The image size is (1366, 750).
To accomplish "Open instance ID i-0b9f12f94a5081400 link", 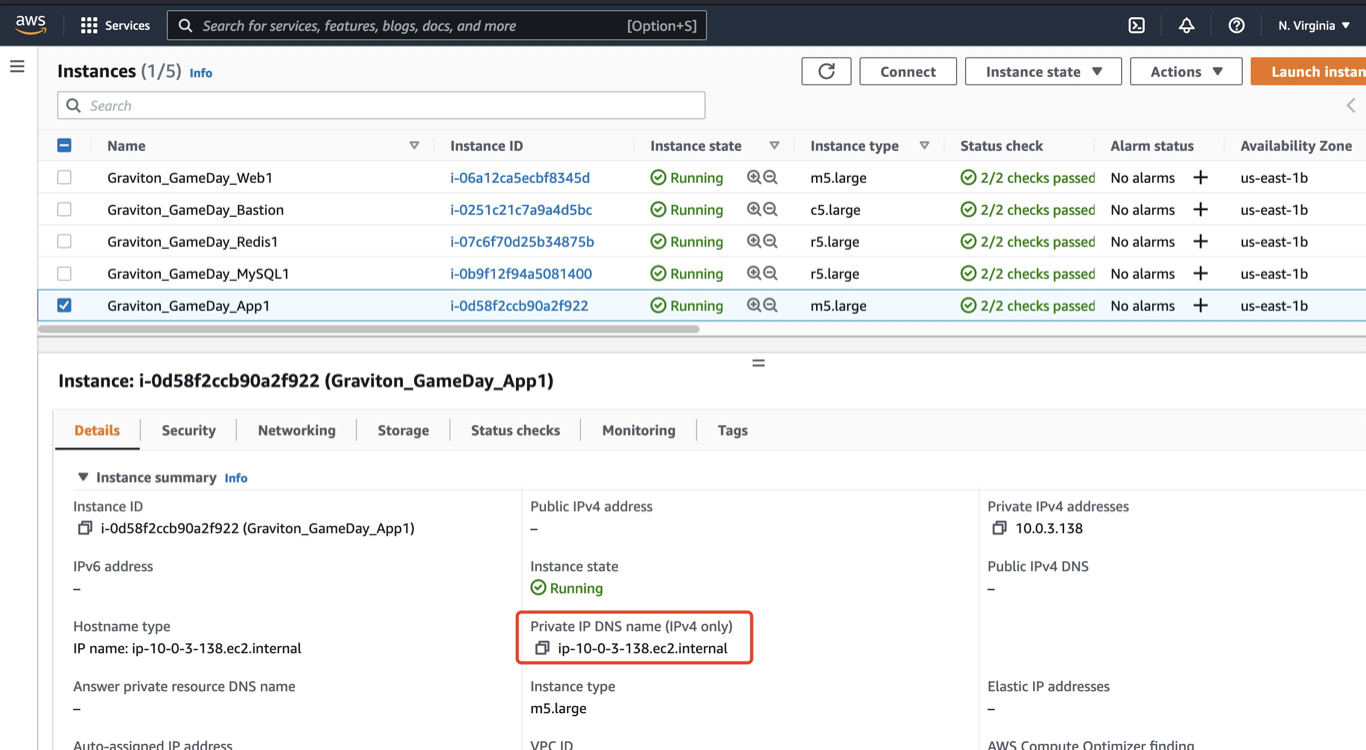I will [x=520, y=273].
